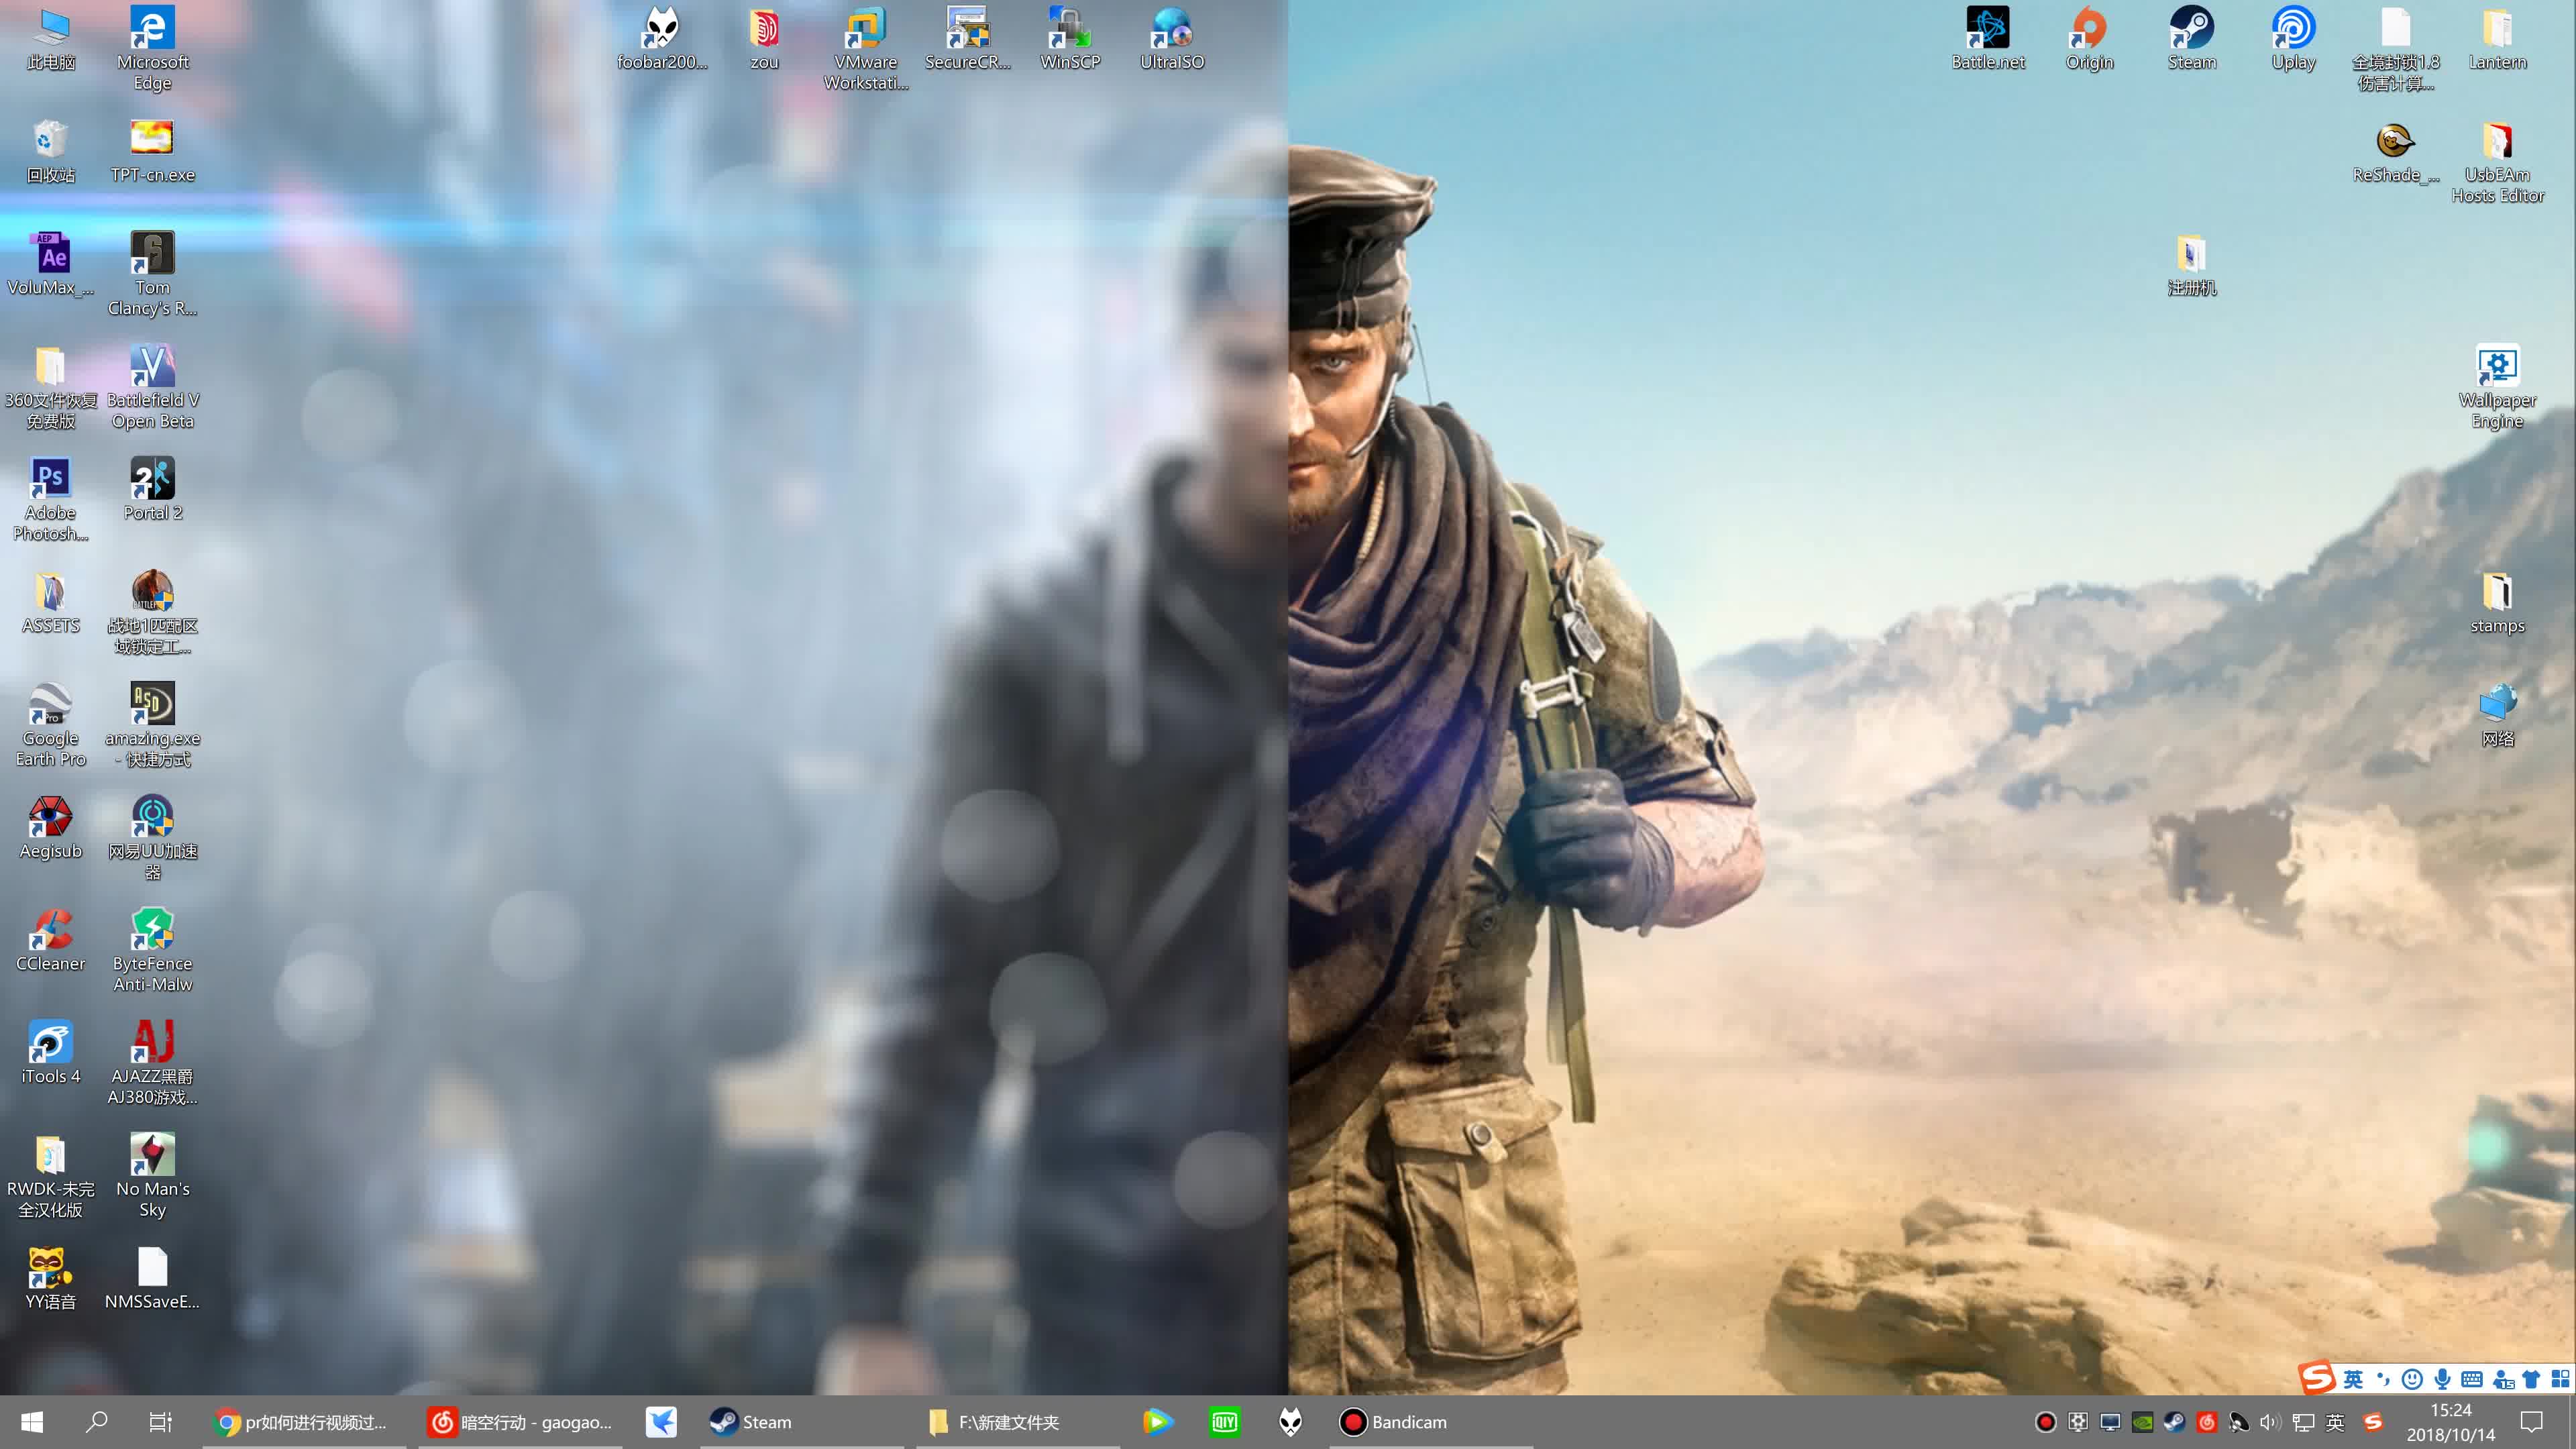
Task: Click Sogou toolbar microphone voice input
Action: pyautogui.click(x=2443, y=1379)
